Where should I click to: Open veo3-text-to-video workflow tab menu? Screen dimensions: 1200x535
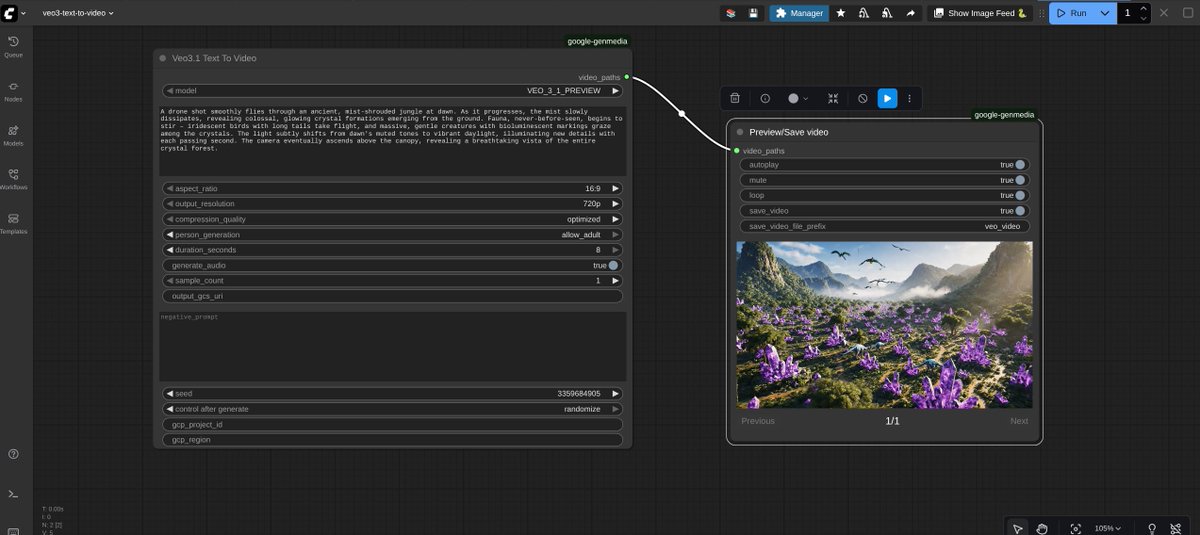tap(78, 13)
